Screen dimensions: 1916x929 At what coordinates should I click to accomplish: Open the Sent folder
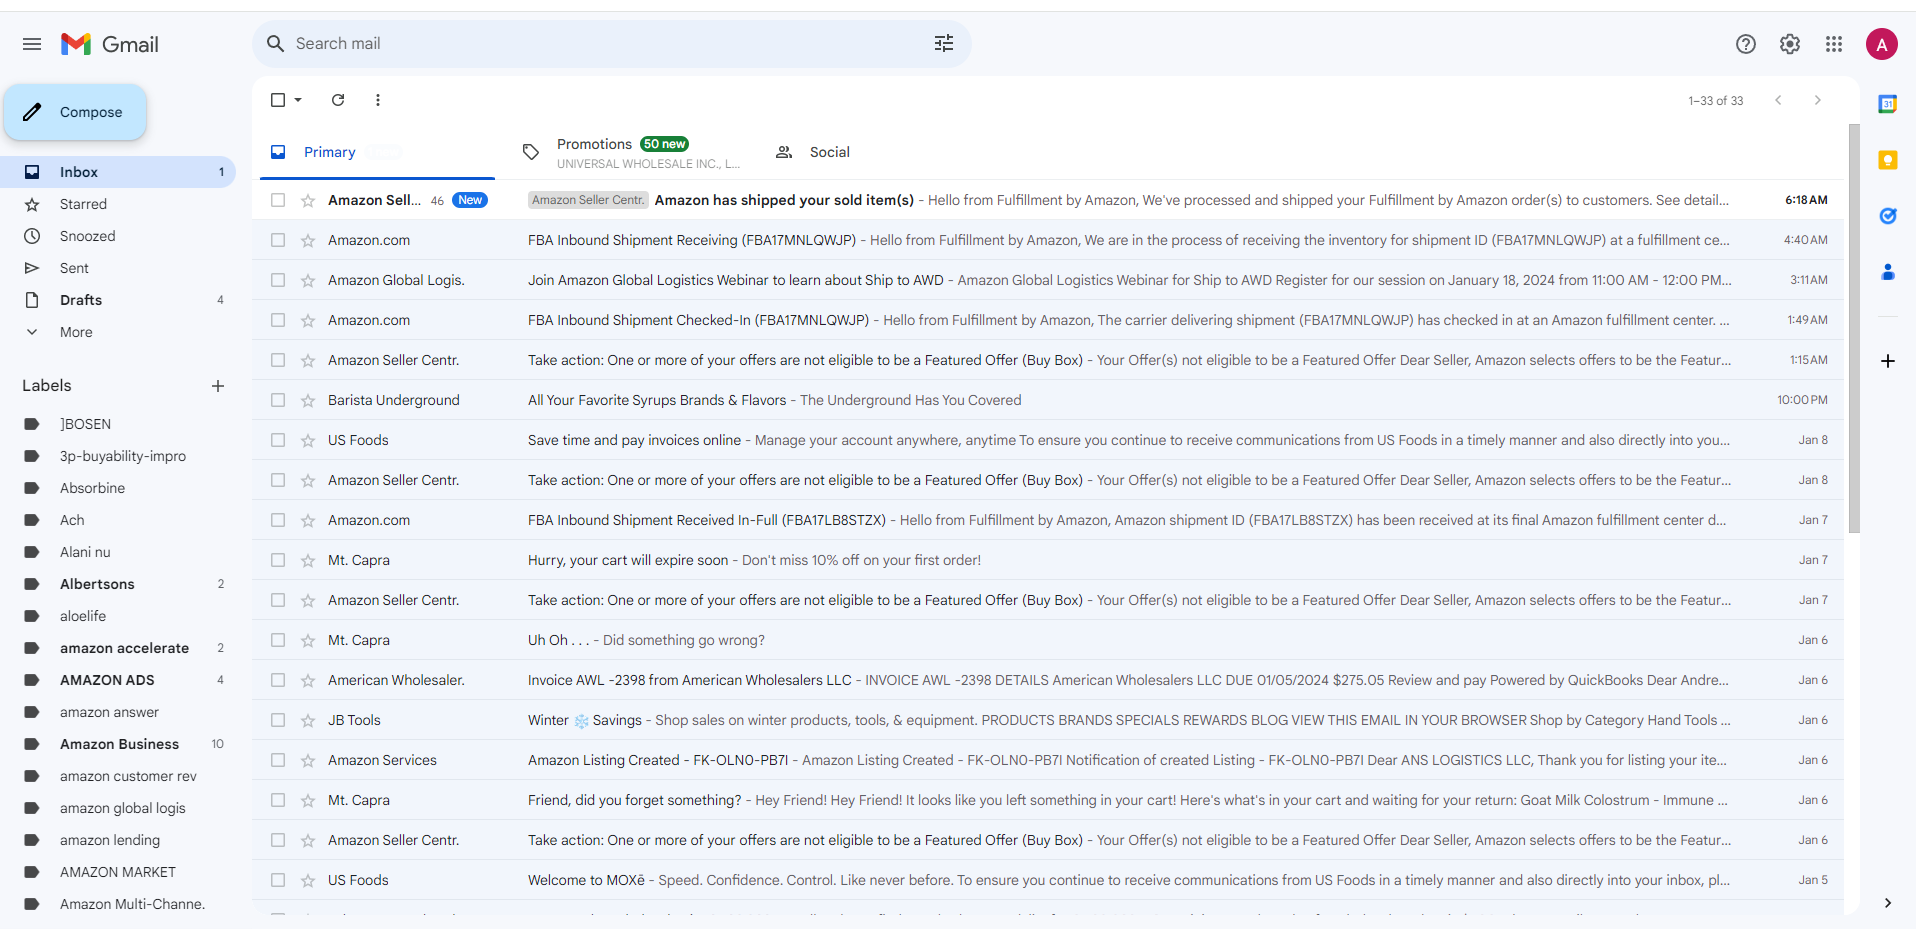pos(118,268)
